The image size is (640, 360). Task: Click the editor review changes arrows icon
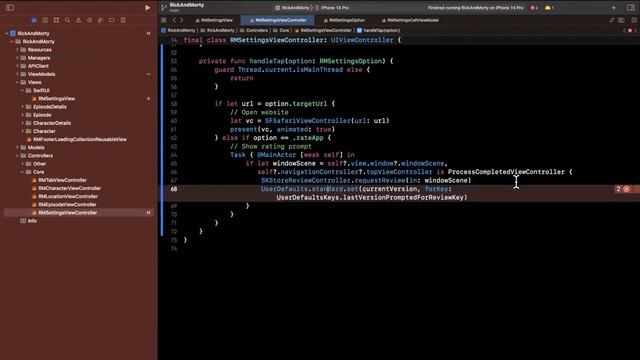tap(611, 20)
